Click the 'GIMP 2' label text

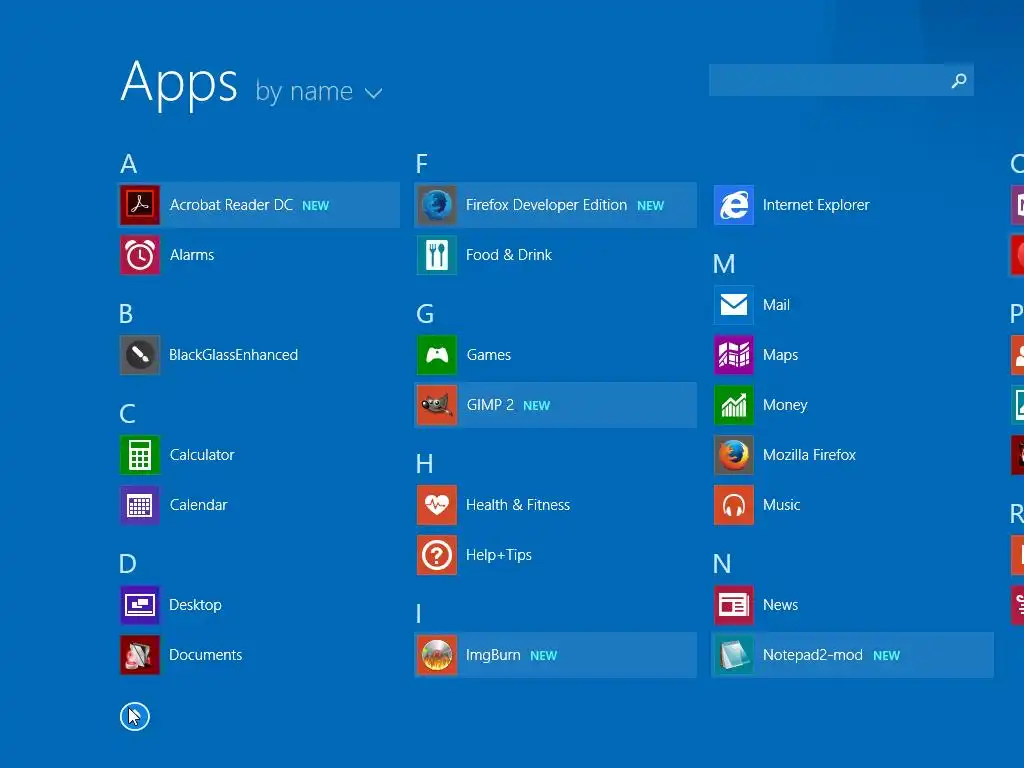tap(490, 405)
